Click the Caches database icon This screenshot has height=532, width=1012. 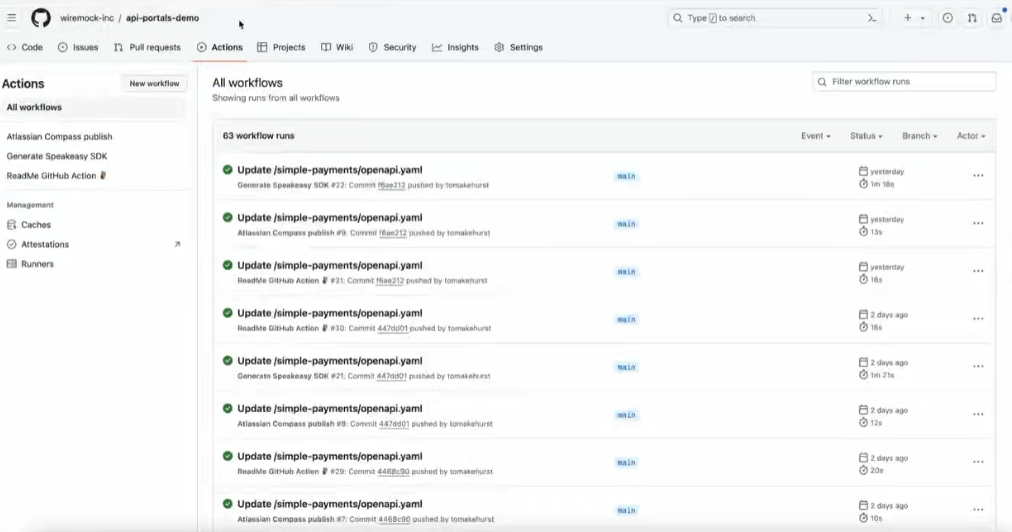[x=12, y=225]
